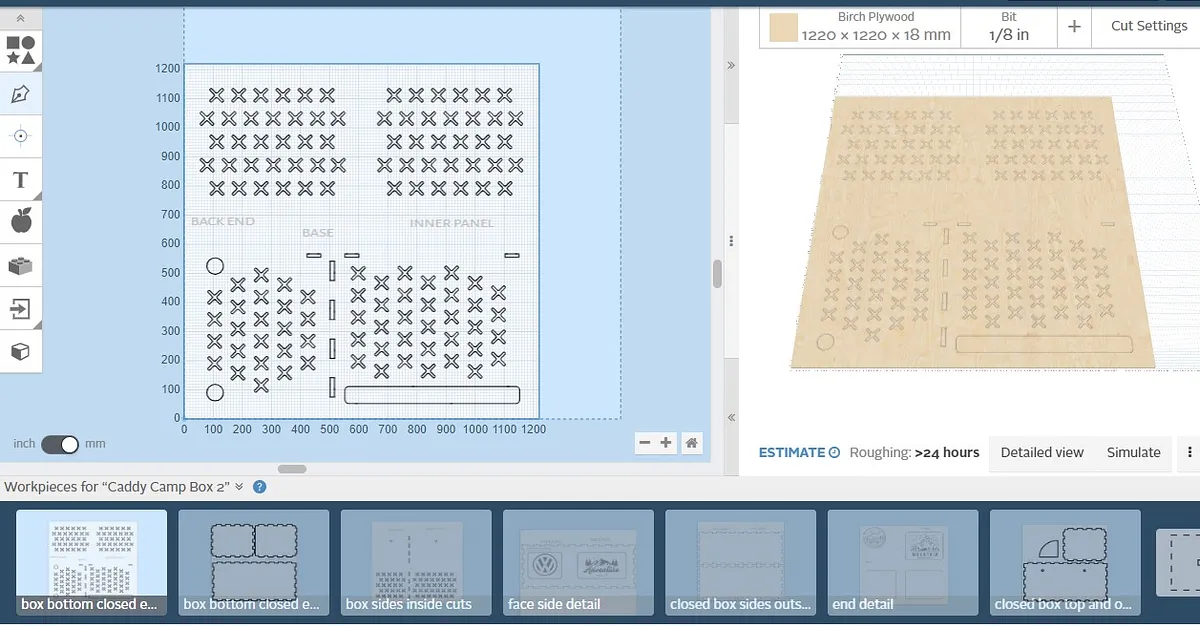Zoom out with the minus button
This screenshot has width=1200, height=626.
click(645, 443)
